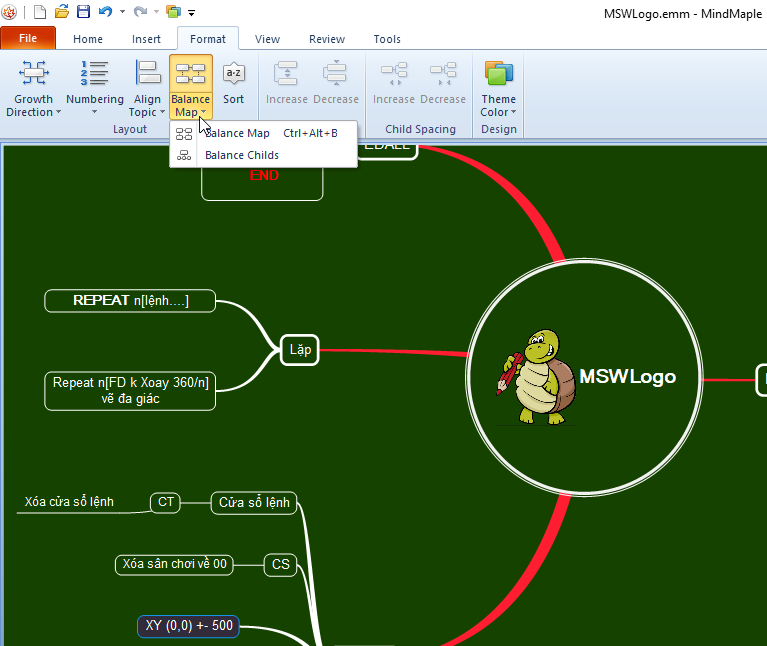Select the turtle image in central topic
767x646 pixels.
(537, 377)
